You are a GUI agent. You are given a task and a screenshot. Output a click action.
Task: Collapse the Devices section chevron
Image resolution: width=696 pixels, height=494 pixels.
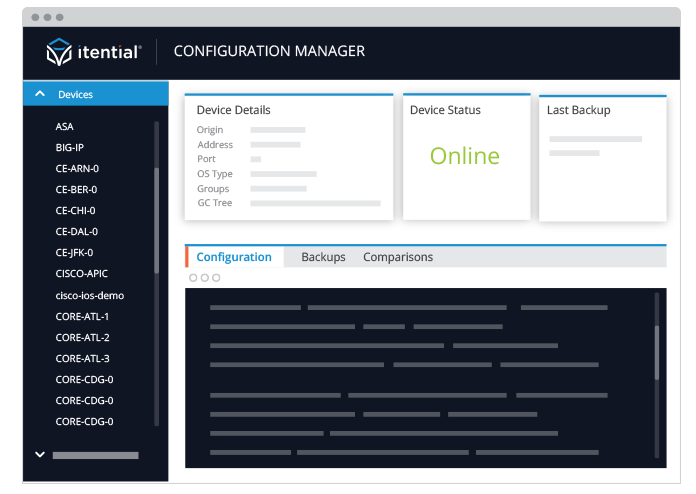point(40,94)
